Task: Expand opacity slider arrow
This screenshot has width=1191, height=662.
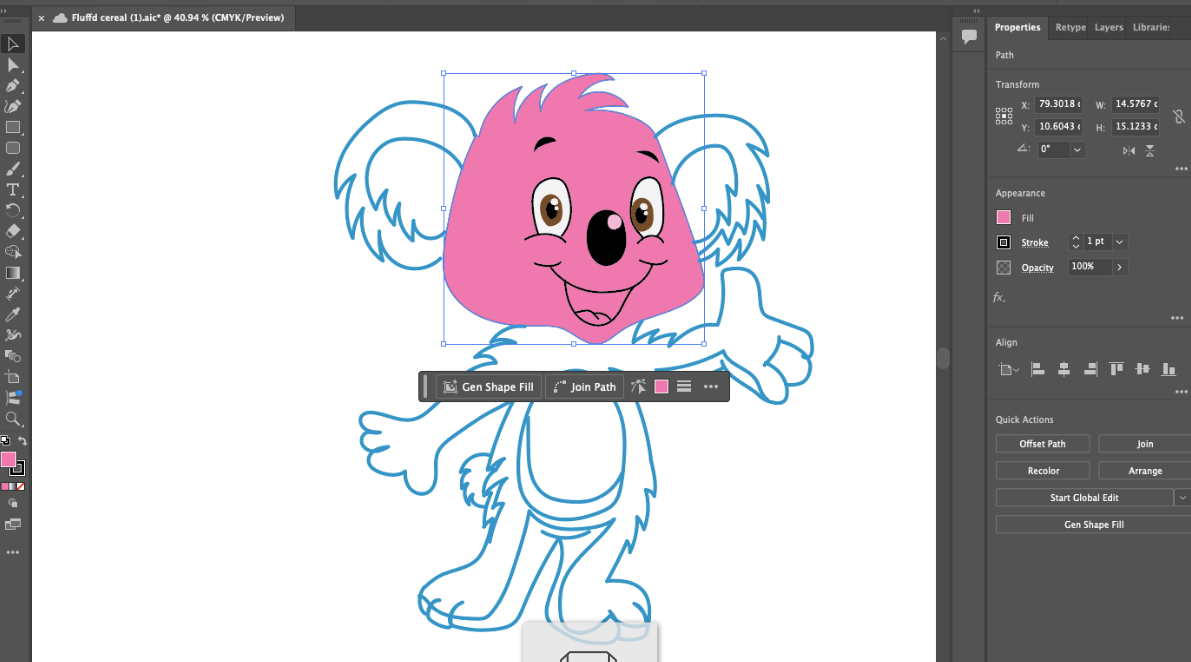Action: (x=1120, y=267)
